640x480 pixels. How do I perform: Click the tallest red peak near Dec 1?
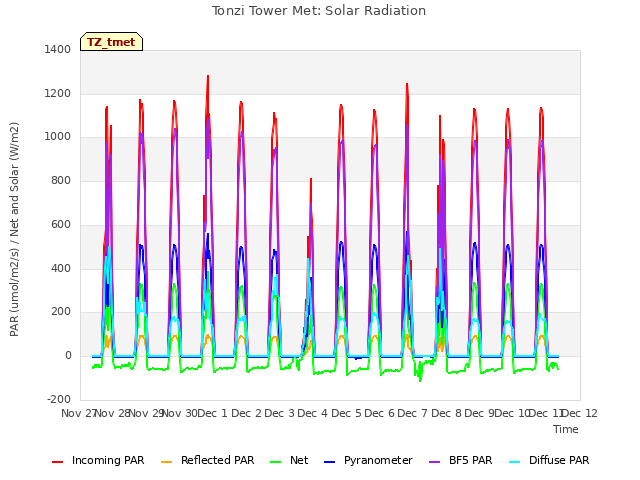tap(208, 76)
